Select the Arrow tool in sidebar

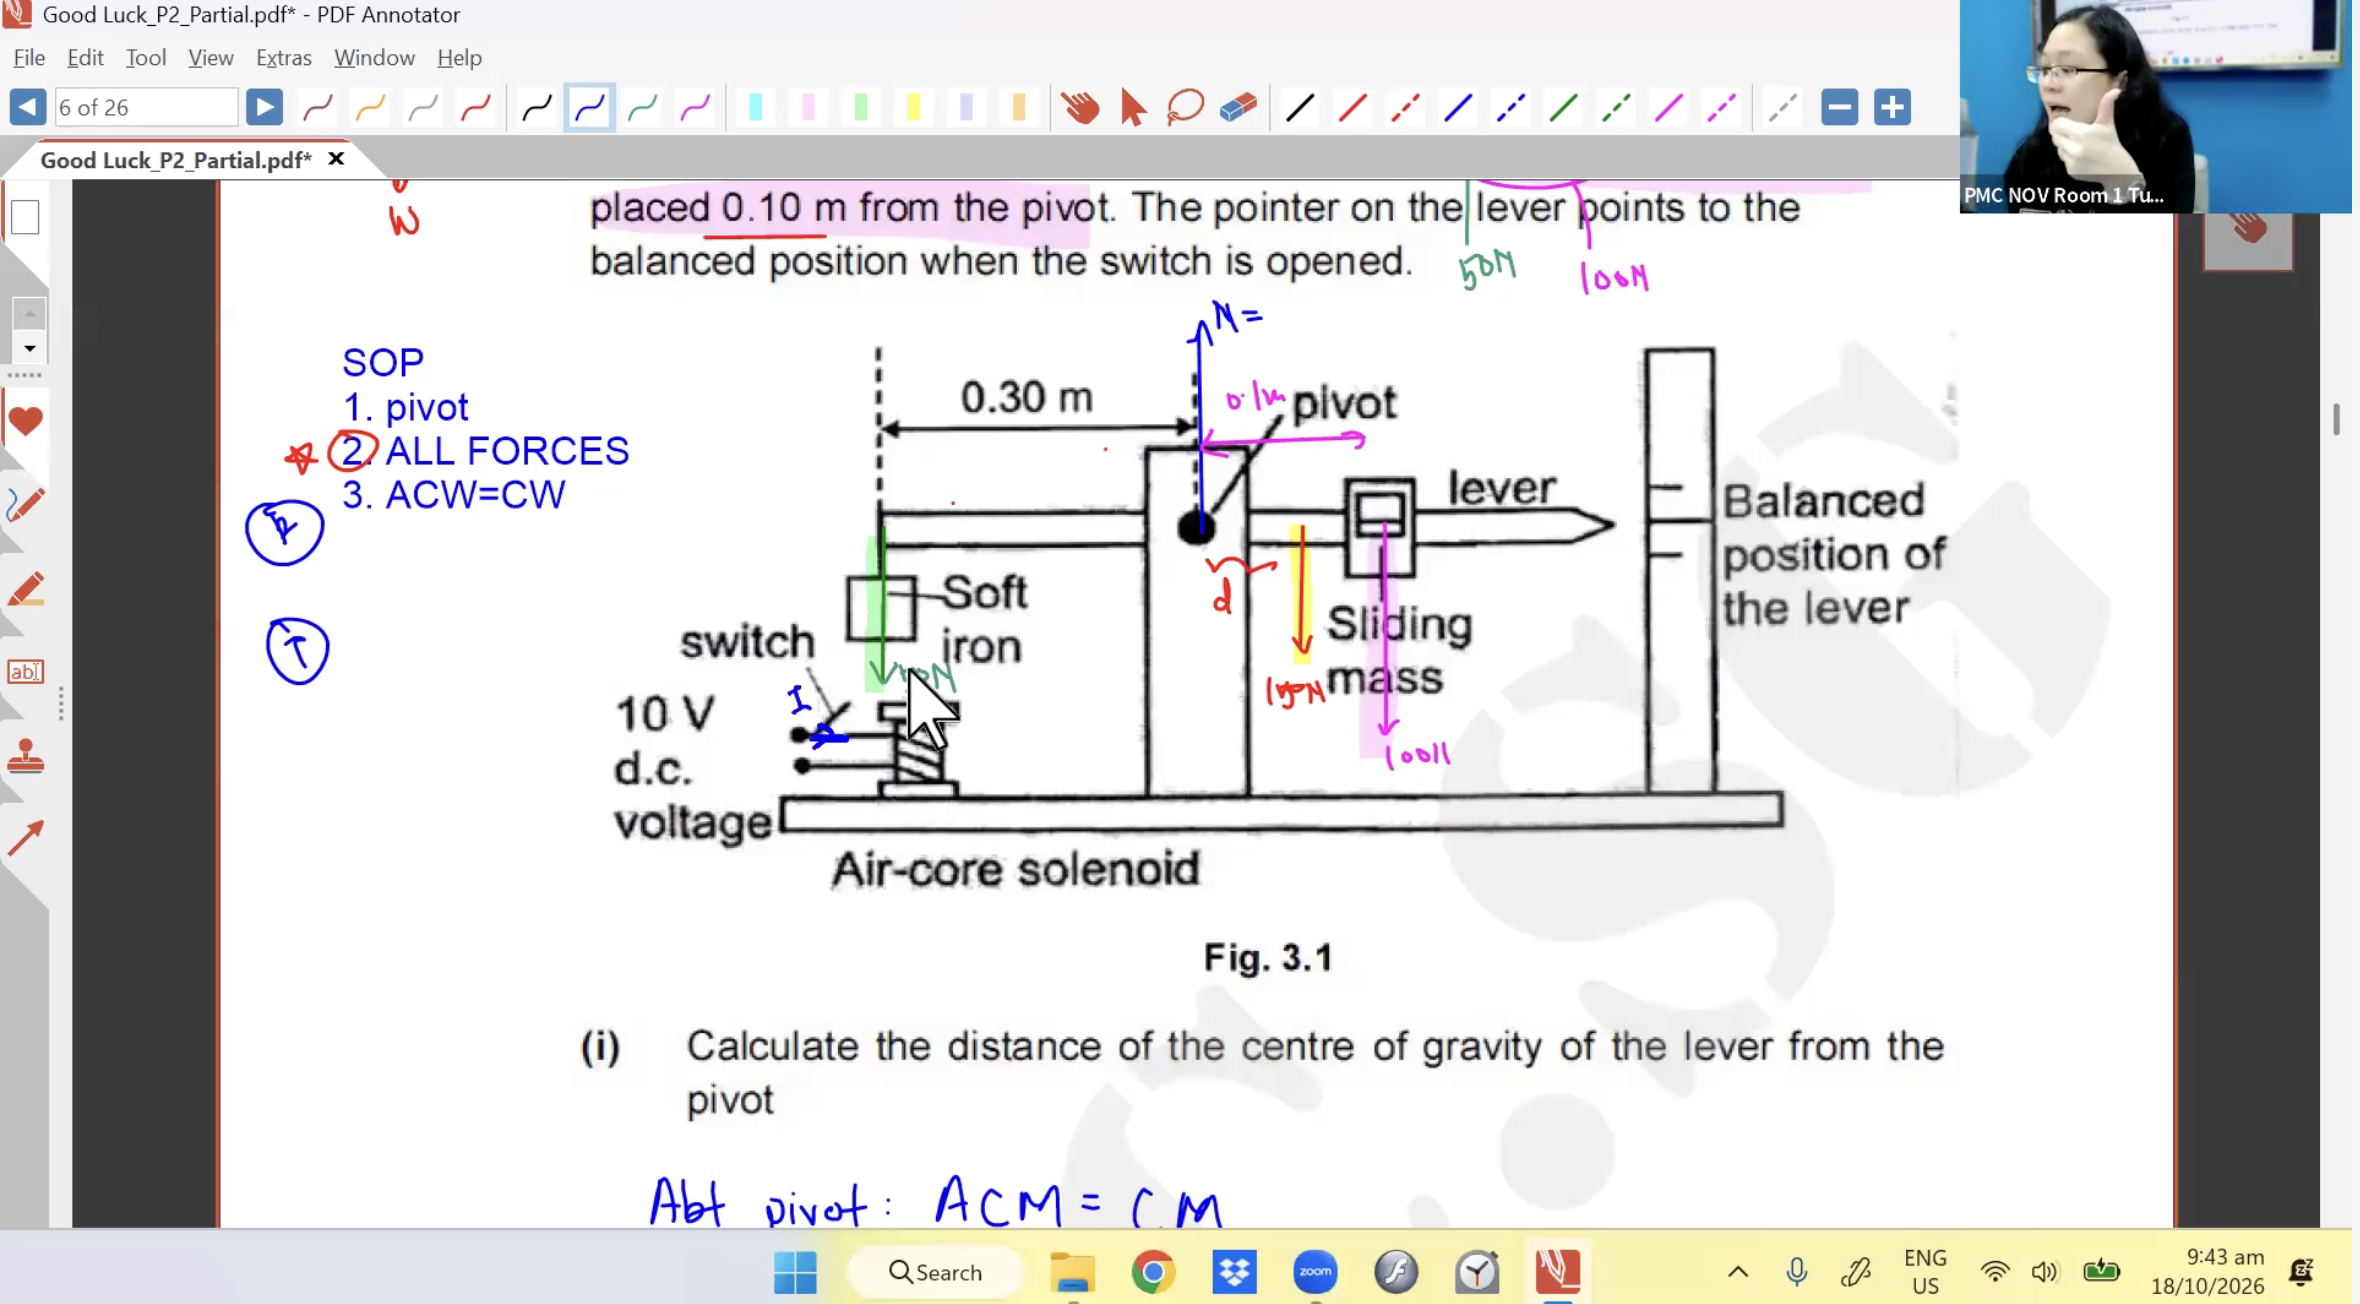(x=25, y=838)
